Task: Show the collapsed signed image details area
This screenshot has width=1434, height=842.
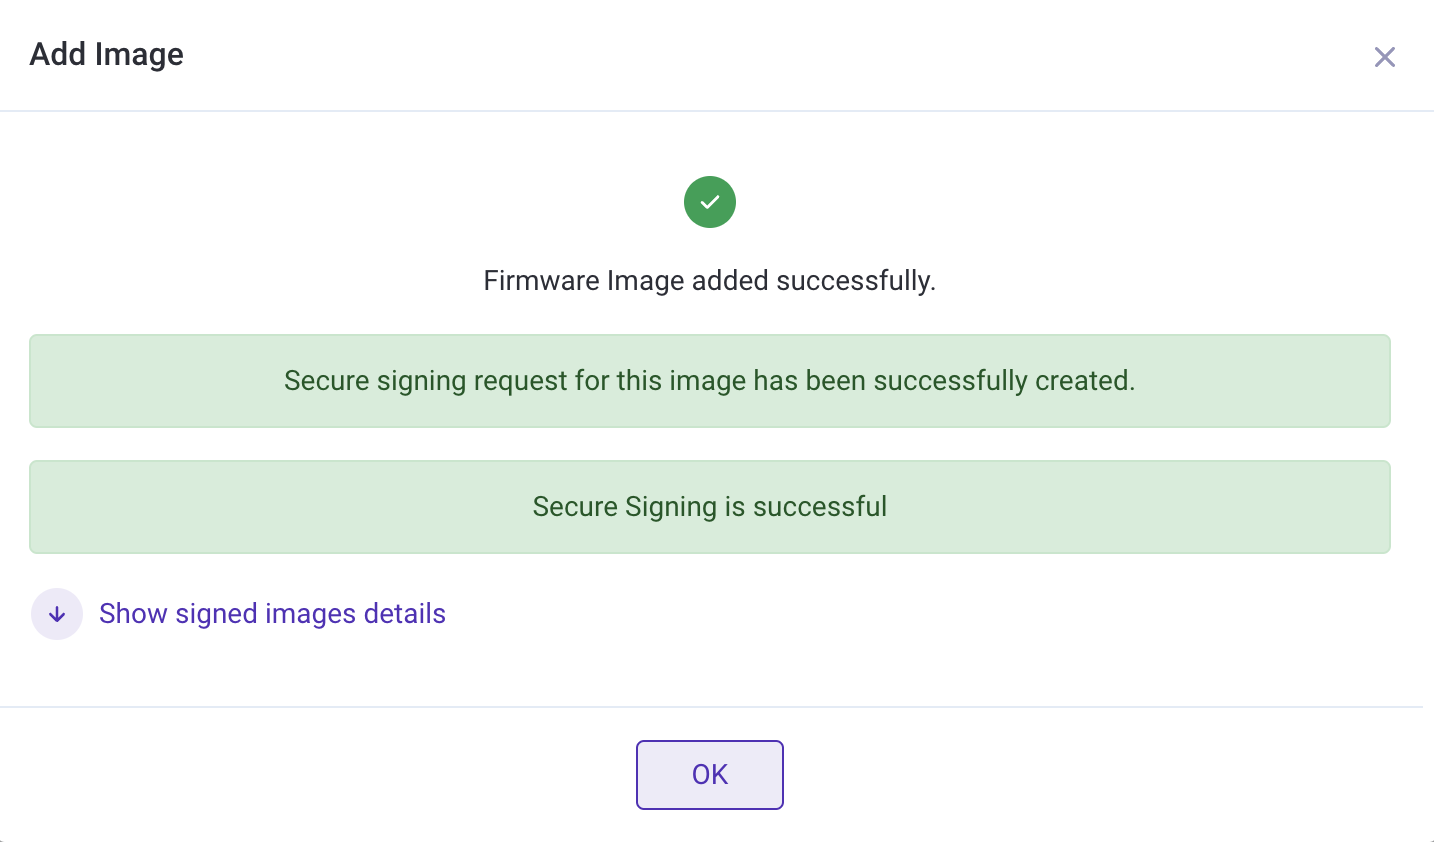Action: (x=272, y=614)
